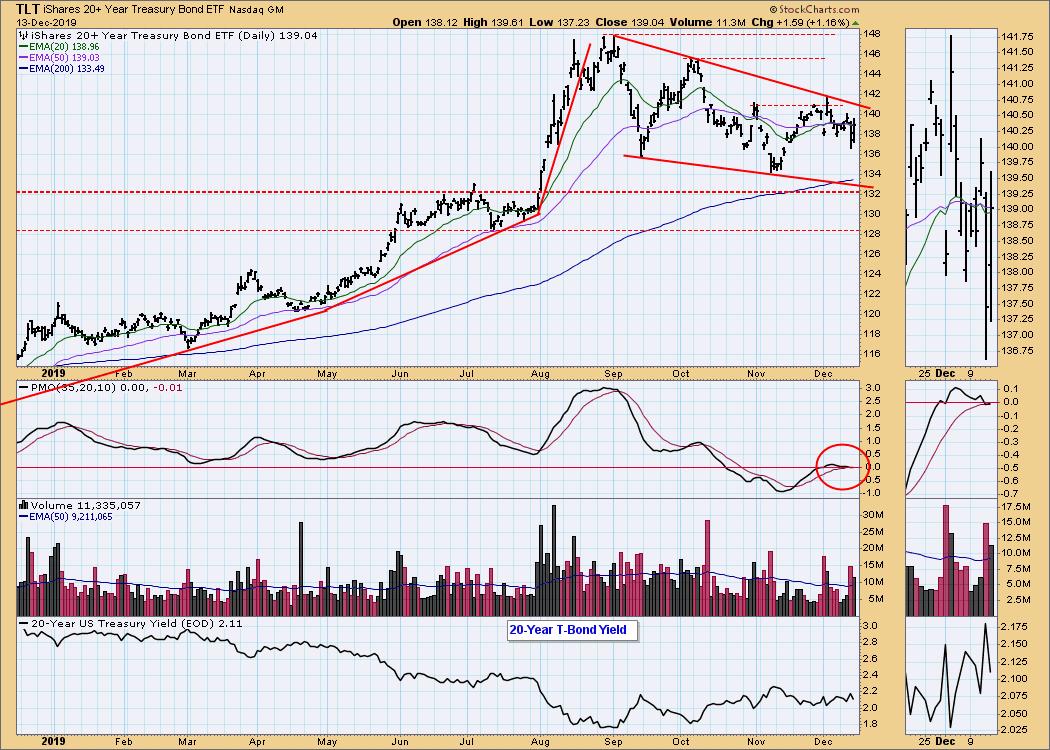The image size is (1050, 750).
Task: Click the 2019 label at chart bottom
Action: tap(54, 741)
